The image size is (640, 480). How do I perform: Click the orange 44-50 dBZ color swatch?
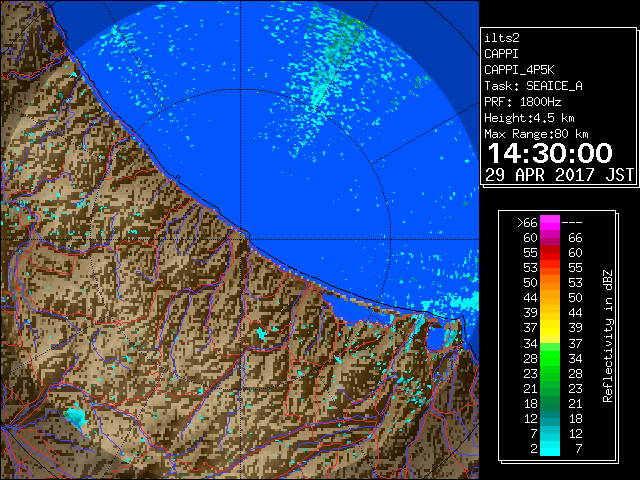[x=550, y=298]
